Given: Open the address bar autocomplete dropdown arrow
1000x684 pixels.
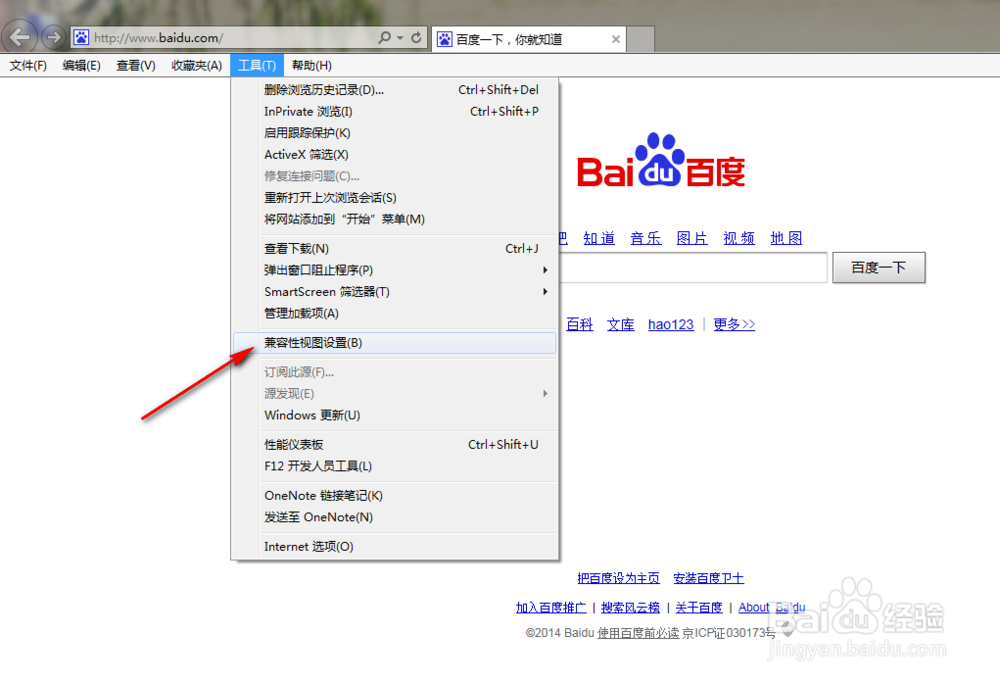Looking at the screenshot, I should pos(400,38).
